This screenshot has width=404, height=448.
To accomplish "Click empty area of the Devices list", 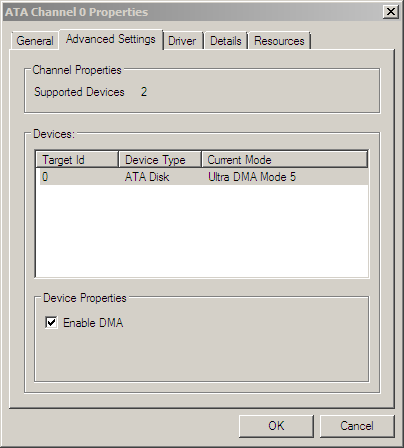I will tap(202, 231).
